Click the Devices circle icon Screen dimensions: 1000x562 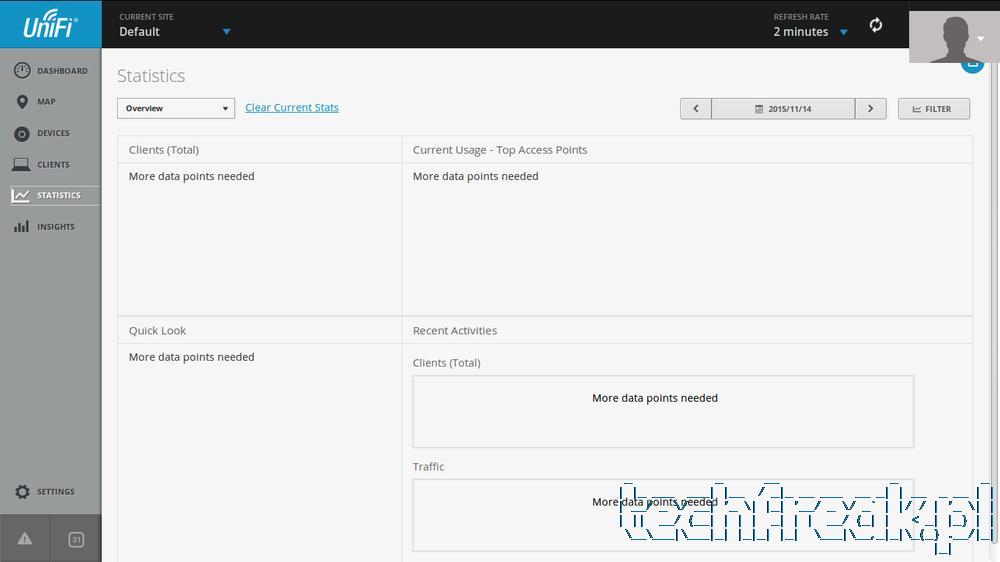(22, 133)
